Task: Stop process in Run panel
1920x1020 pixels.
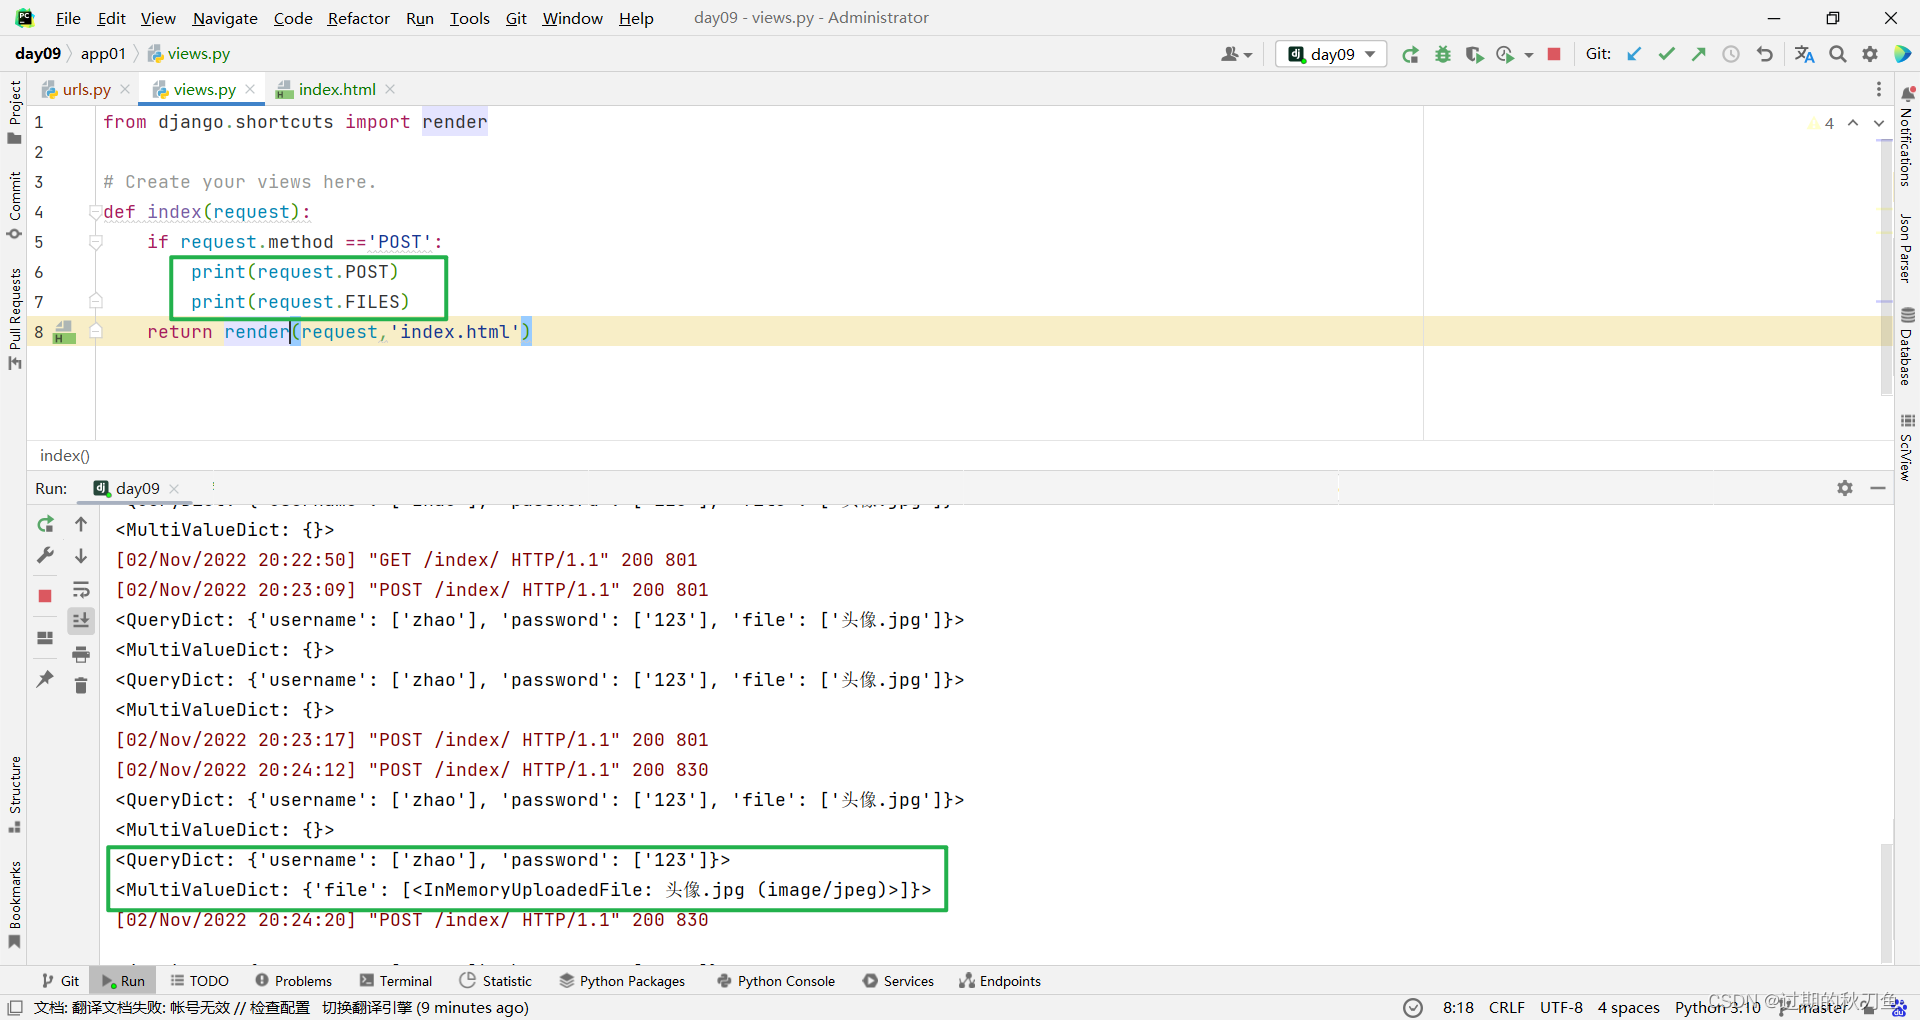Action: pos(45,596)
